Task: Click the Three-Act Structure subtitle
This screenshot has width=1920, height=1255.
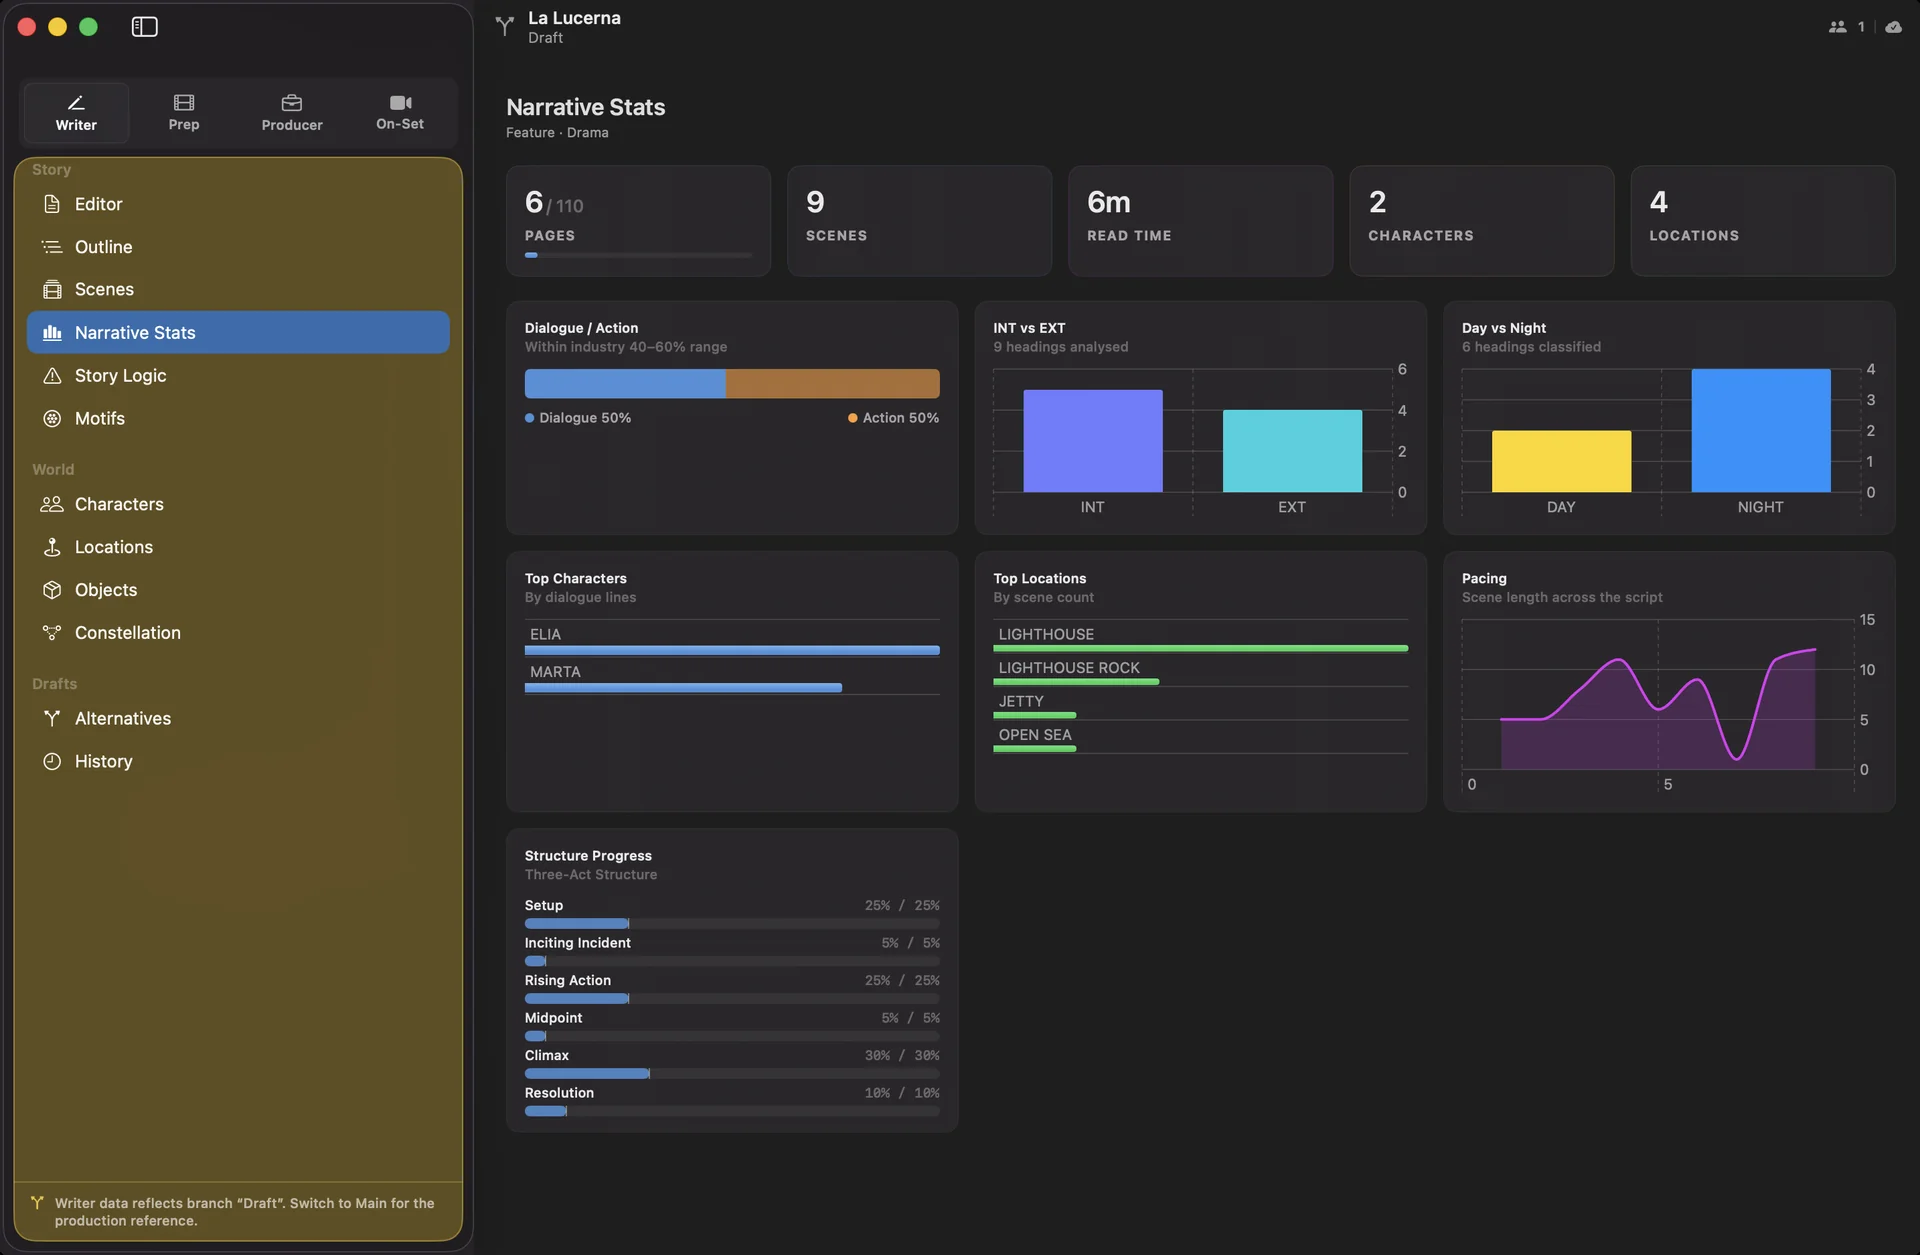Action: pyautogui.click(x=591, y=875)
